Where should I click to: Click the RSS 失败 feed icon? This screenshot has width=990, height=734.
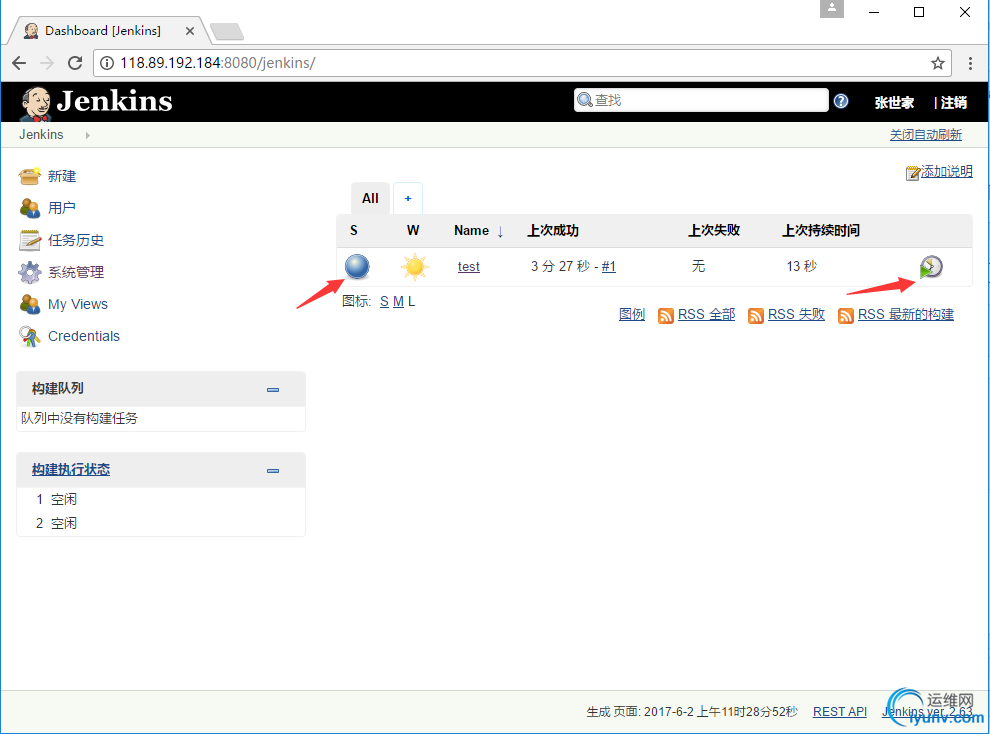pyautogui.click(x=756, y=316)
